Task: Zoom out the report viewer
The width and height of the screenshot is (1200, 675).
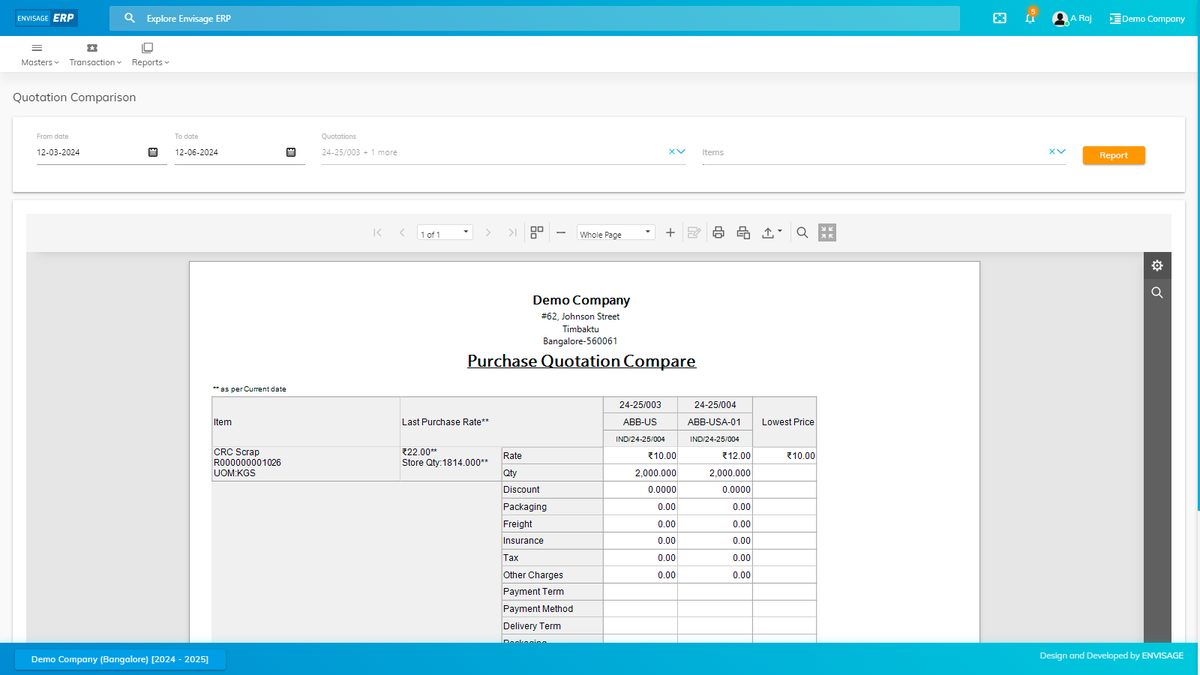Action: [561, 233]
